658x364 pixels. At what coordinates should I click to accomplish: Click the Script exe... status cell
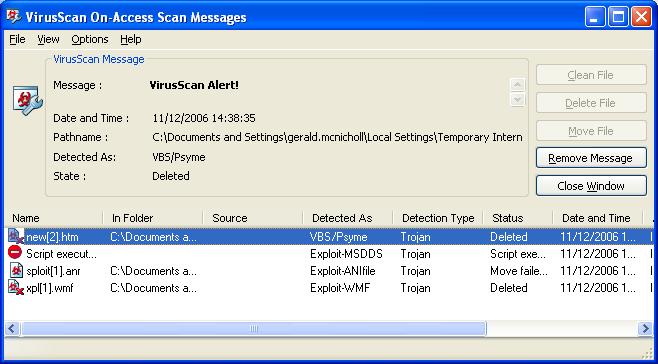point(518,254)
